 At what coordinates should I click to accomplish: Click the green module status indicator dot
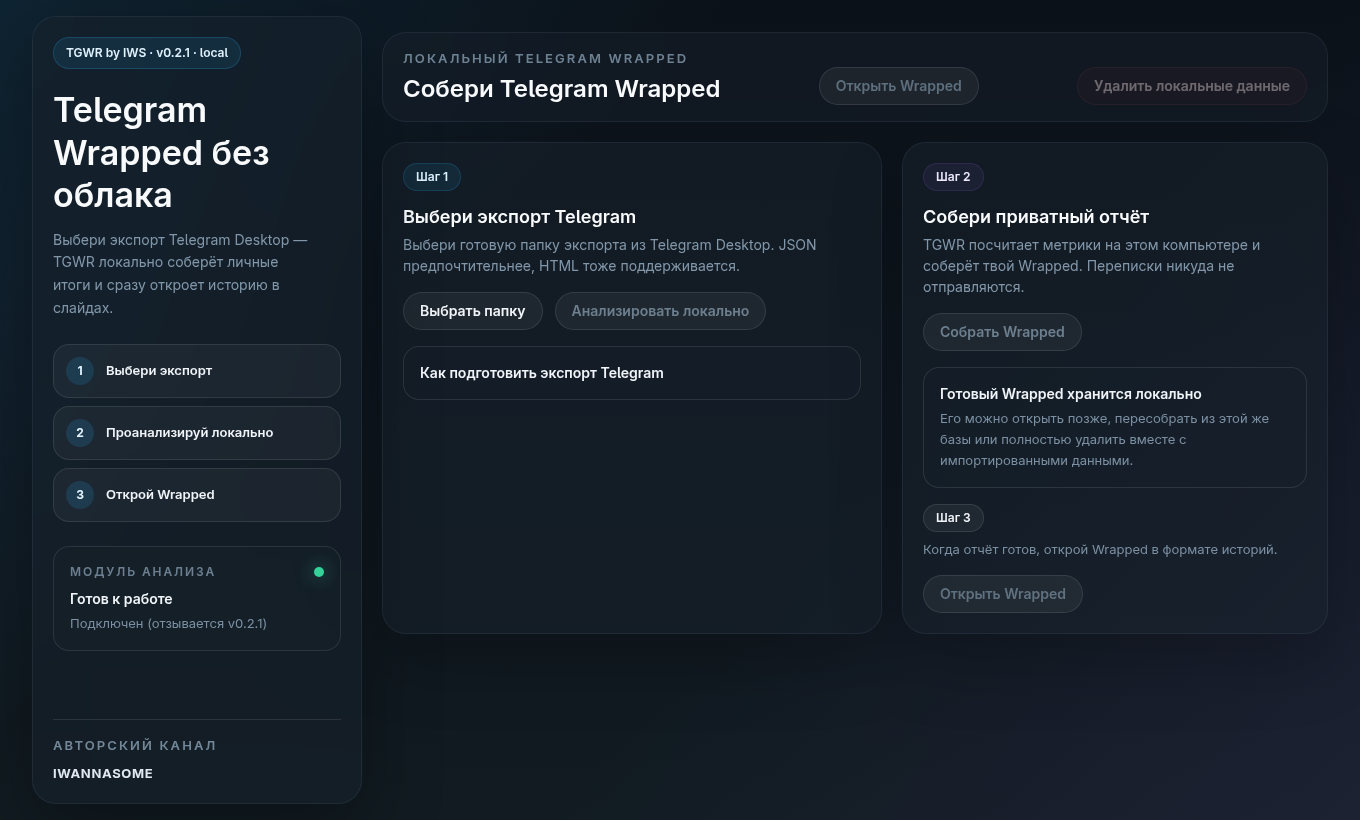coord(319,572)
